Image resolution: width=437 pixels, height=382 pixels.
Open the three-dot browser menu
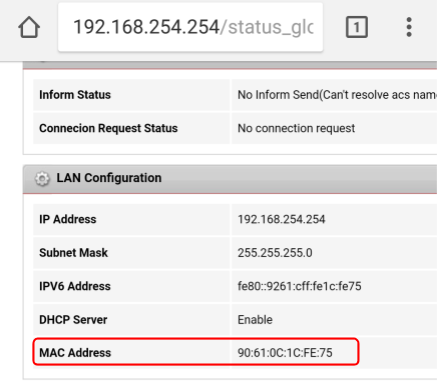(x=409, y=27)
